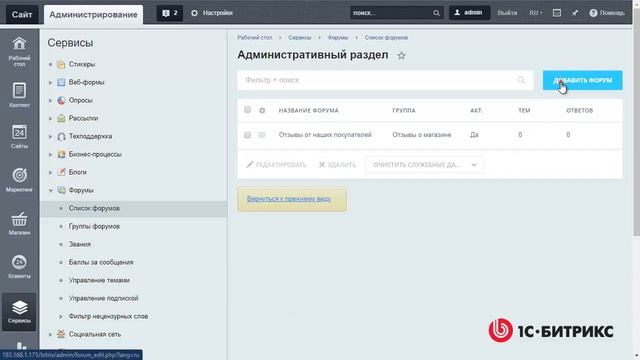Click the Техподдержка headset icon

pos(61,136)
